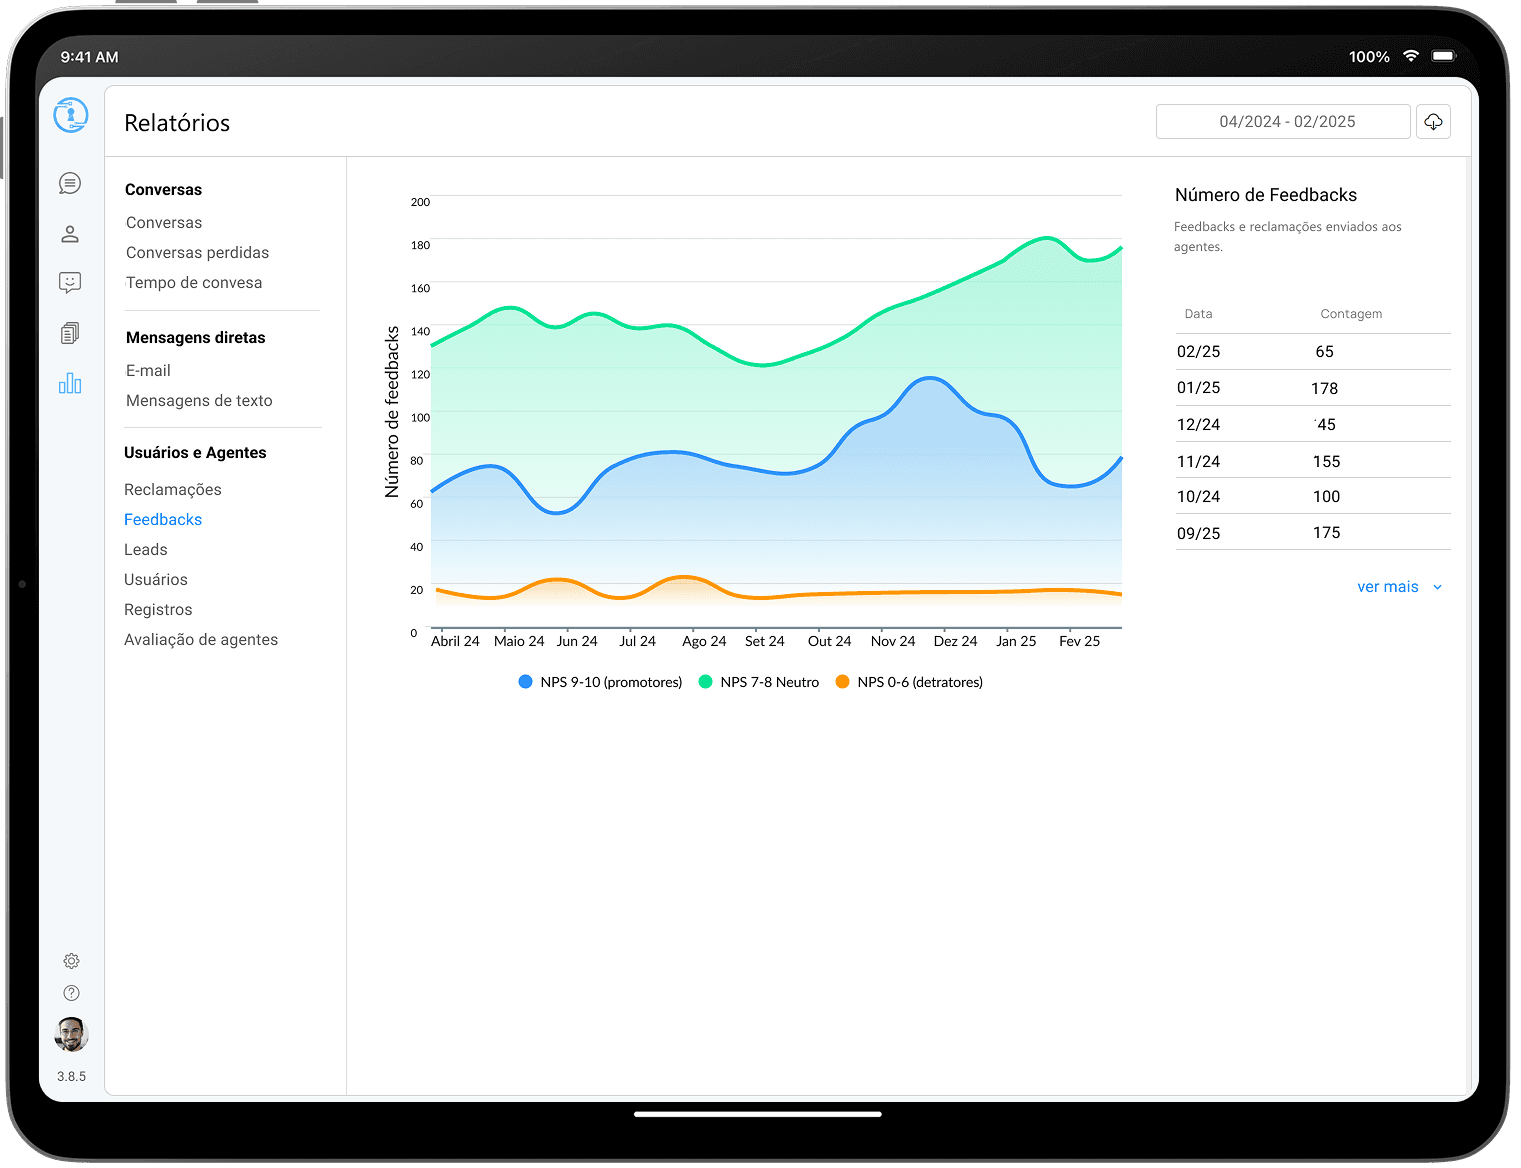The height and width of the screenshot is (1168, 1521).
Task: Toggle NPS 9-10 (promotores) legend series
Action: (601, 682)
